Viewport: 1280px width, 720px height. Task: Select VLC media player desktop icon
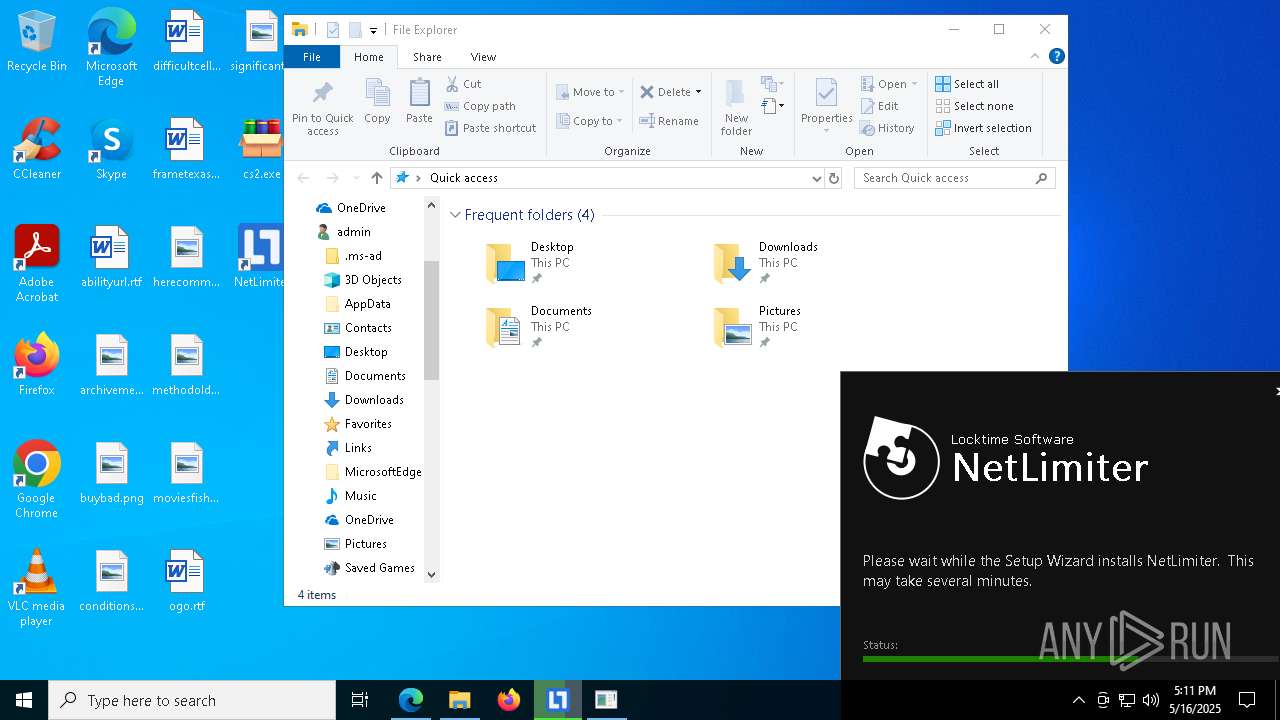(37, 588)
